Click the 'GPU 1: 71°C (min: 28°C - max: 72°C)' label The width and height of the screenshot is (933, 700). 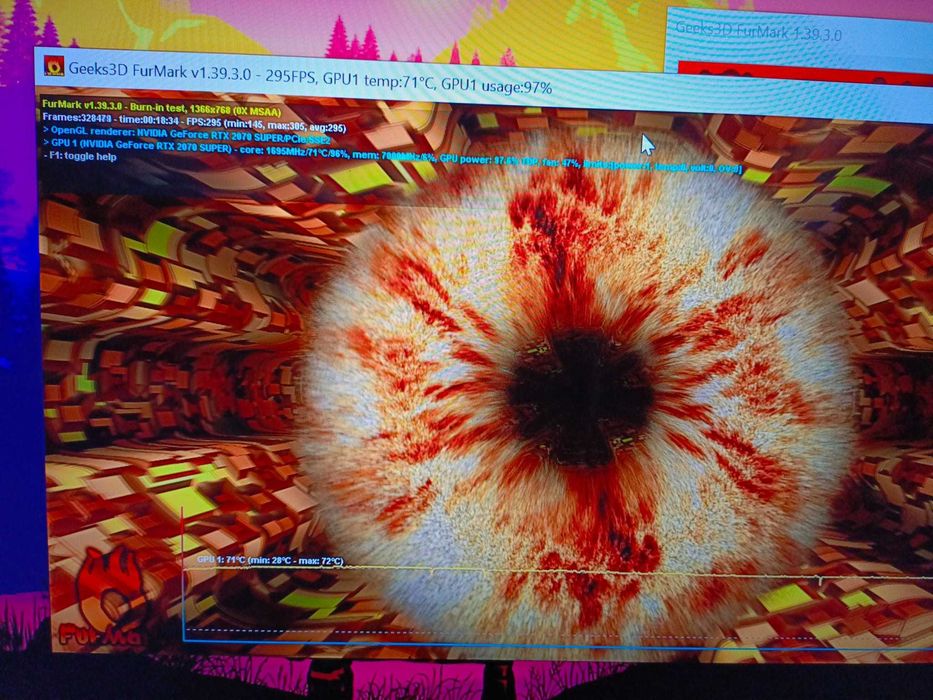(x=270, y=561)
